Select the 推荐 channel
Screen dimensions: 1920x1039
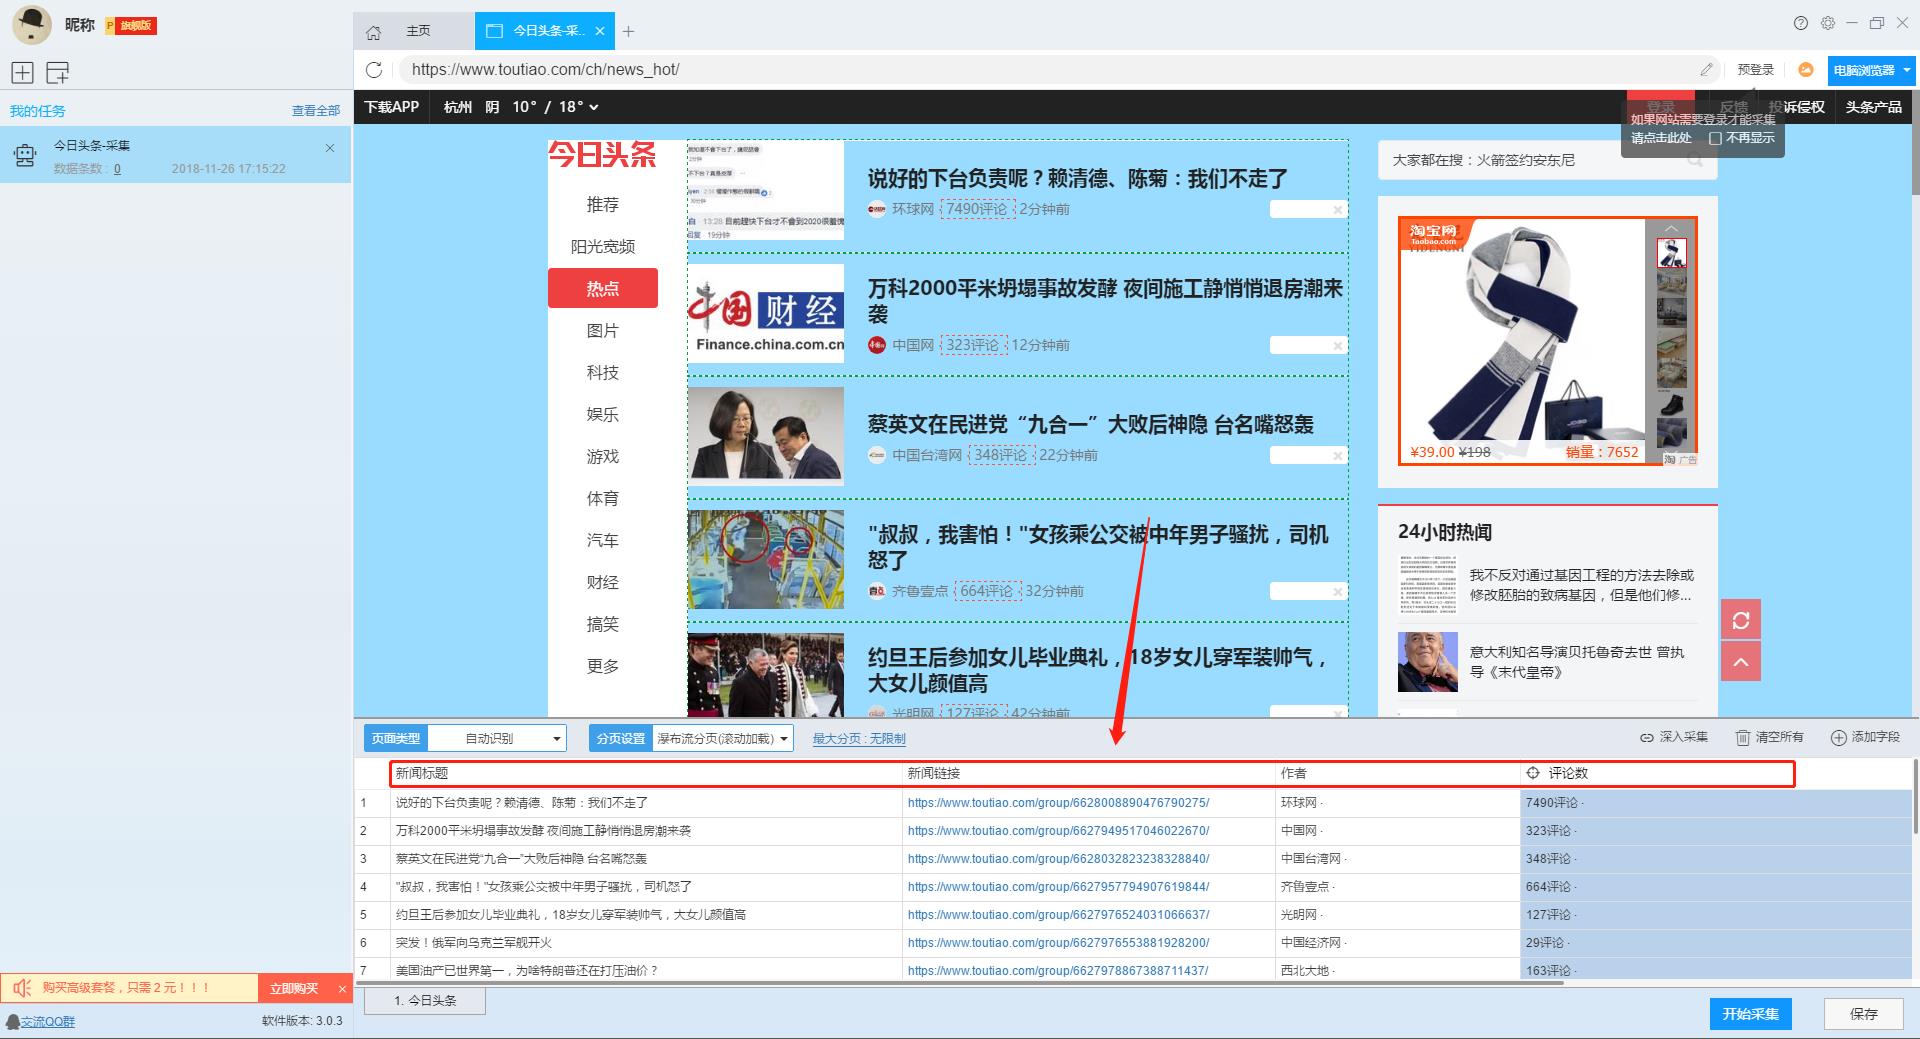(603, 204)
